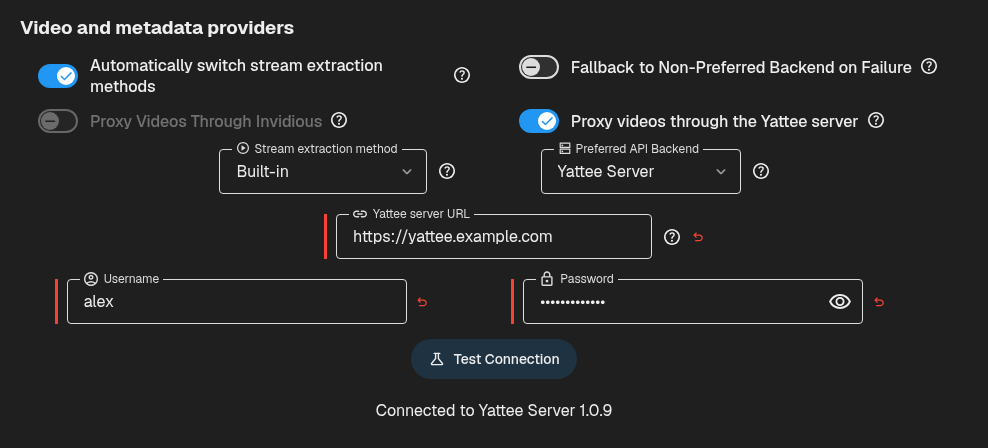
Task: Reset the Password field
Action: pyautogui.click(x=879, y=302)
